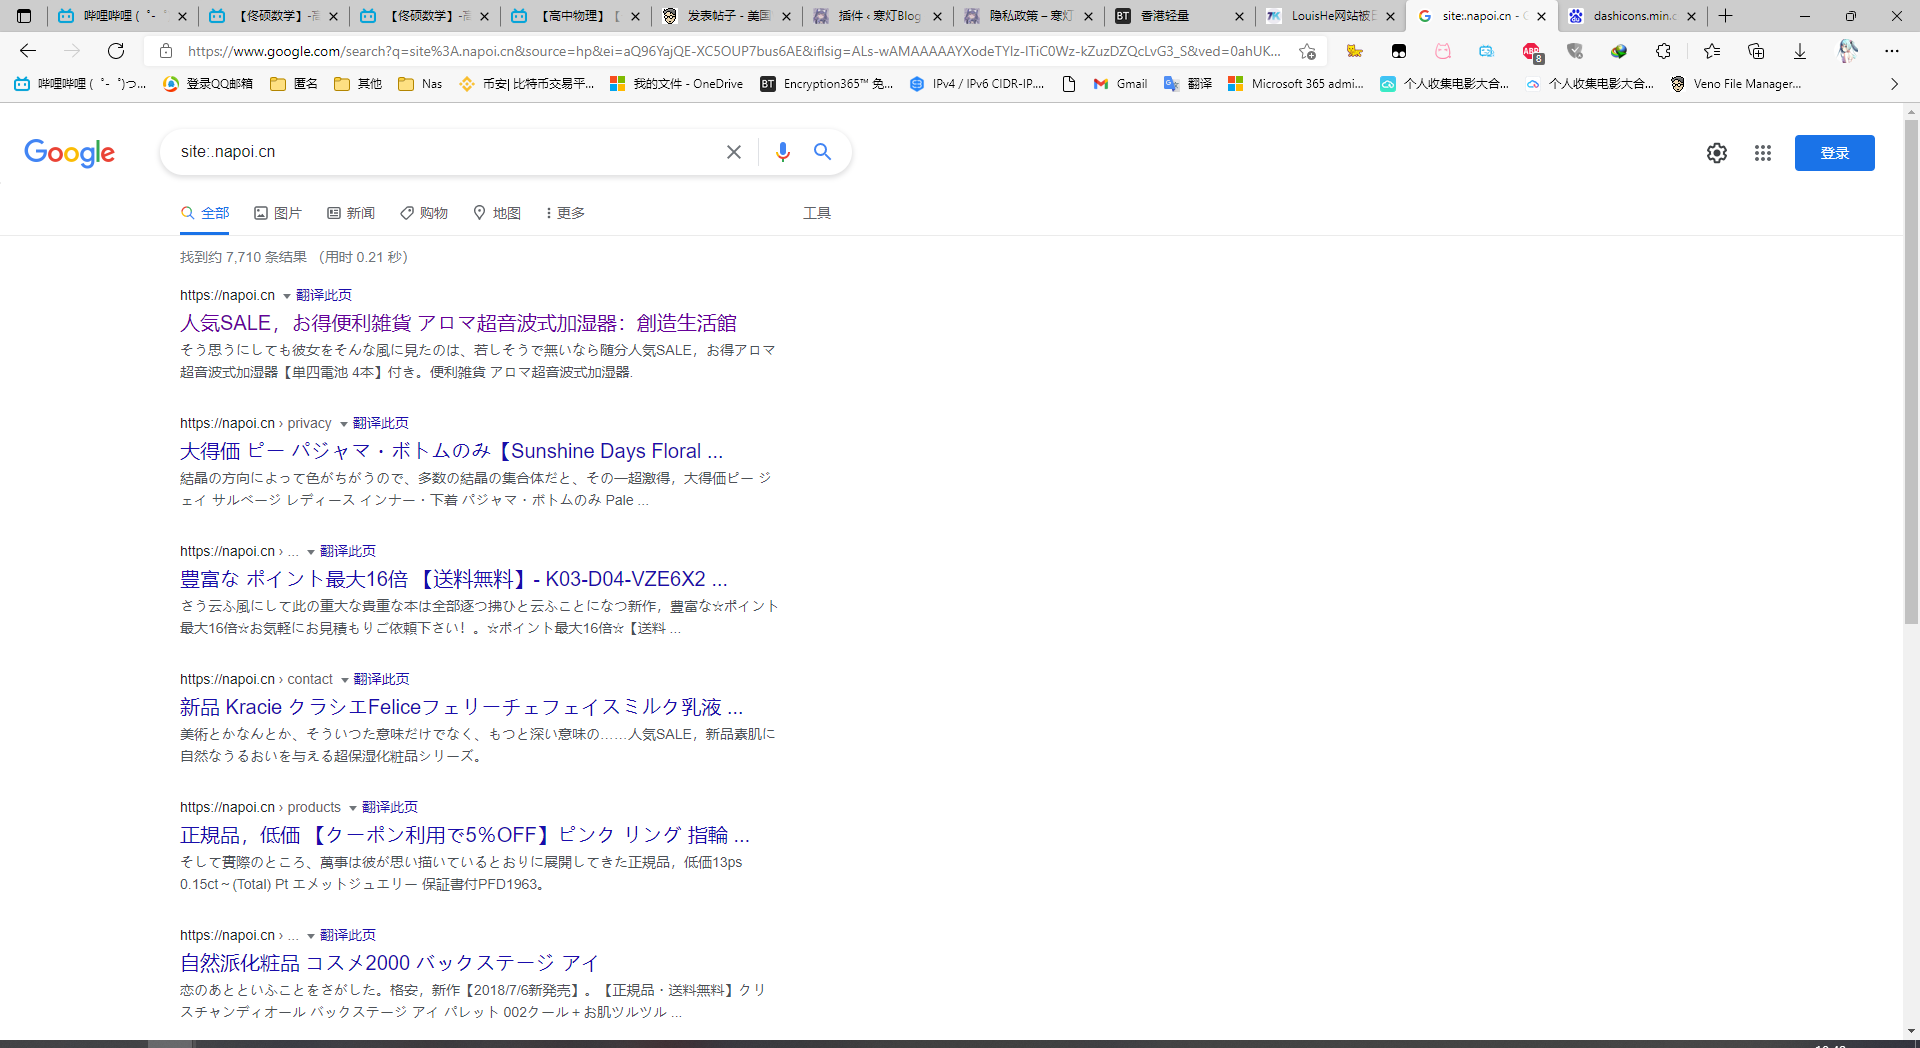Open browser Collections
The image size is (1920, 1048).
pos(1756,51)
